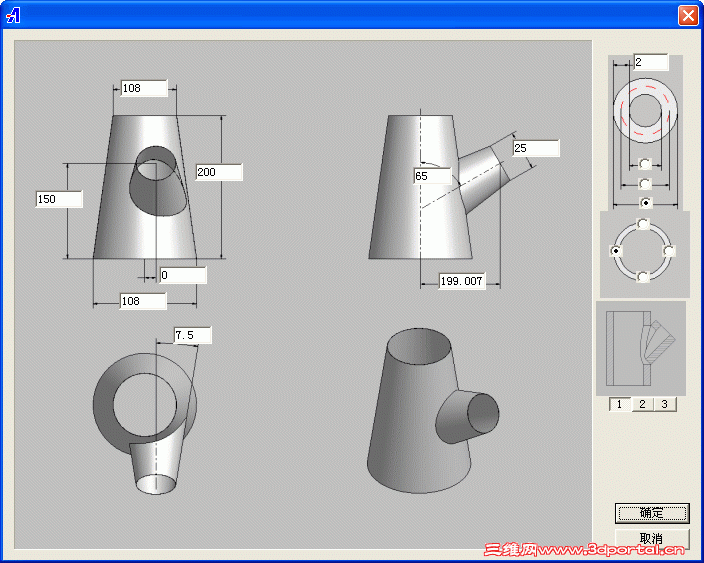
Task: Click the pipe wall thickness ring diagram
Action: tap(645, 111)
